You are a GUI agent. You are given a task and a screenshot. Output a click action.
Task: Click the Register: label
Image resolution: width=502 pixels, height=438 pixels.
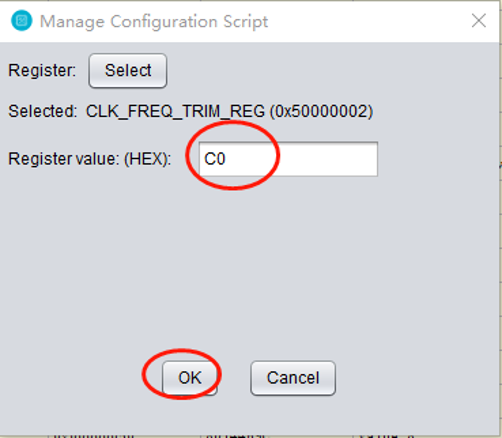pos(42,71)
